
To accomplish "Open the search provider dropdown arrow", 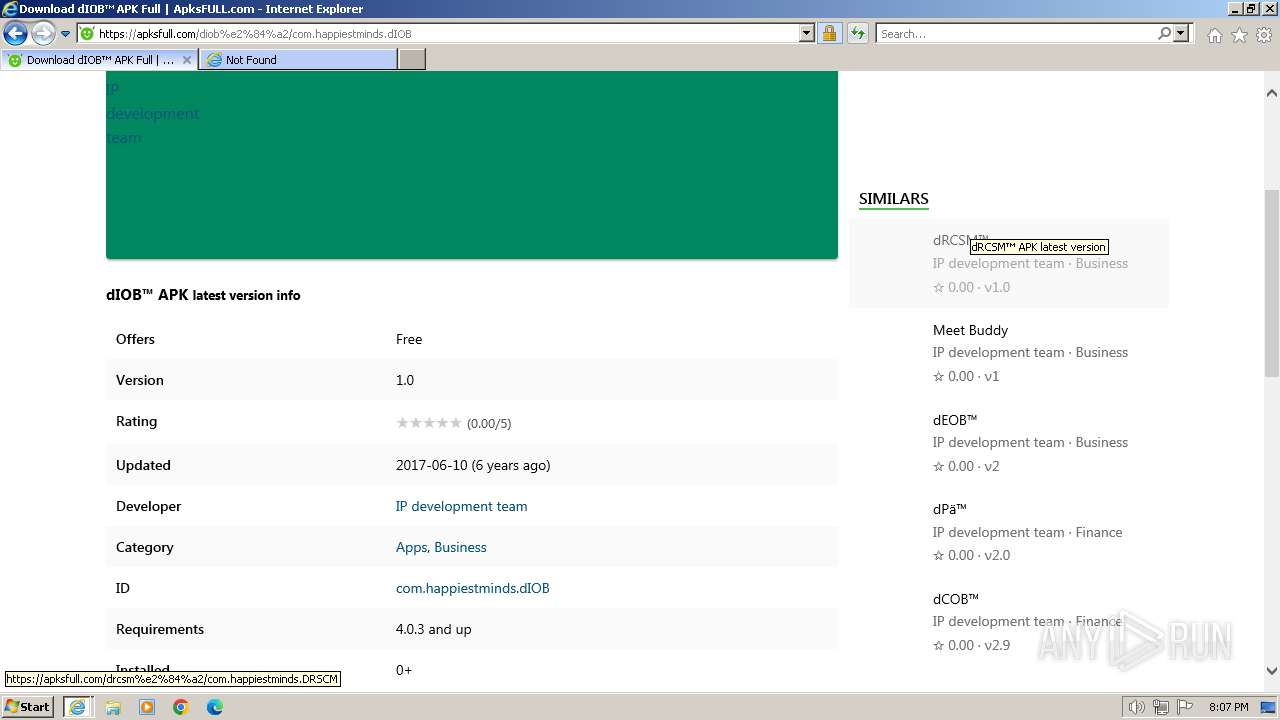I will (1181, 34).
